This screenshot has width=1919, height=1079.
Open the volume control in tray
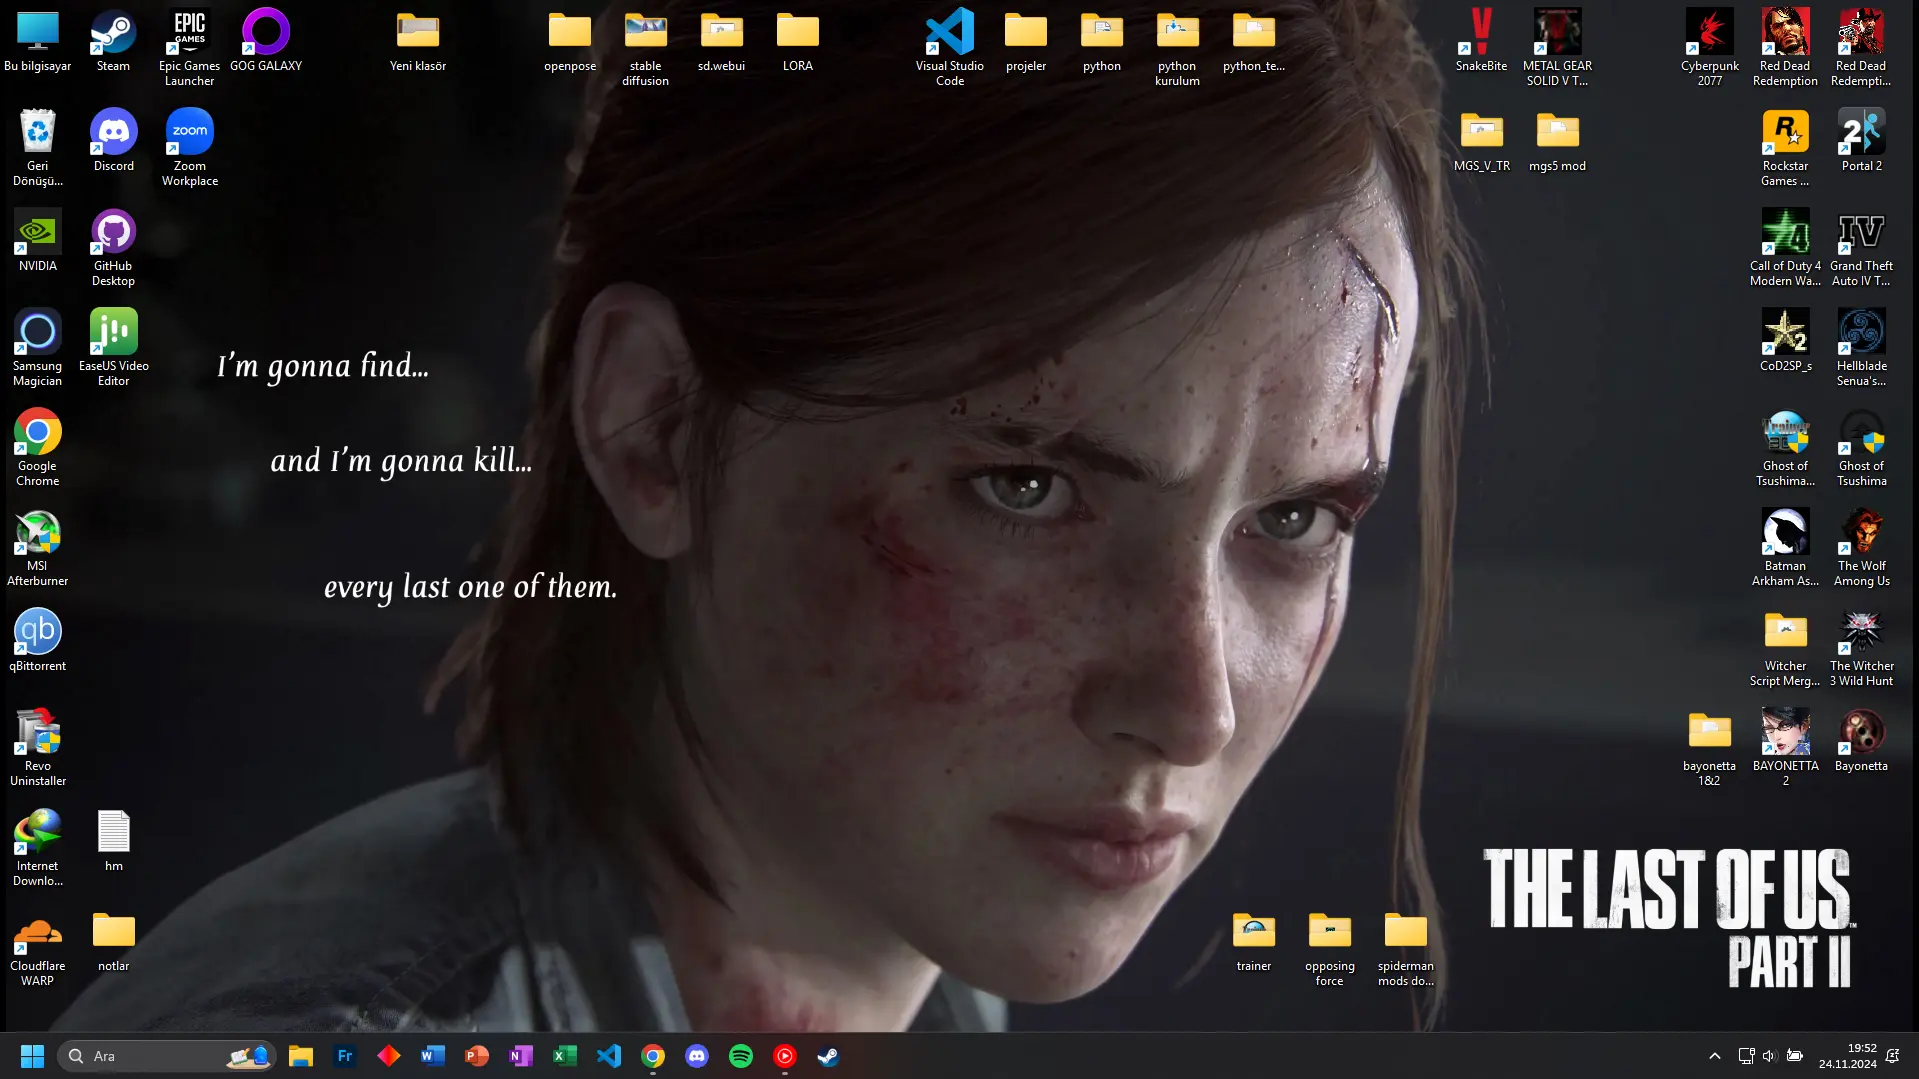[x=1769, y=1056]
